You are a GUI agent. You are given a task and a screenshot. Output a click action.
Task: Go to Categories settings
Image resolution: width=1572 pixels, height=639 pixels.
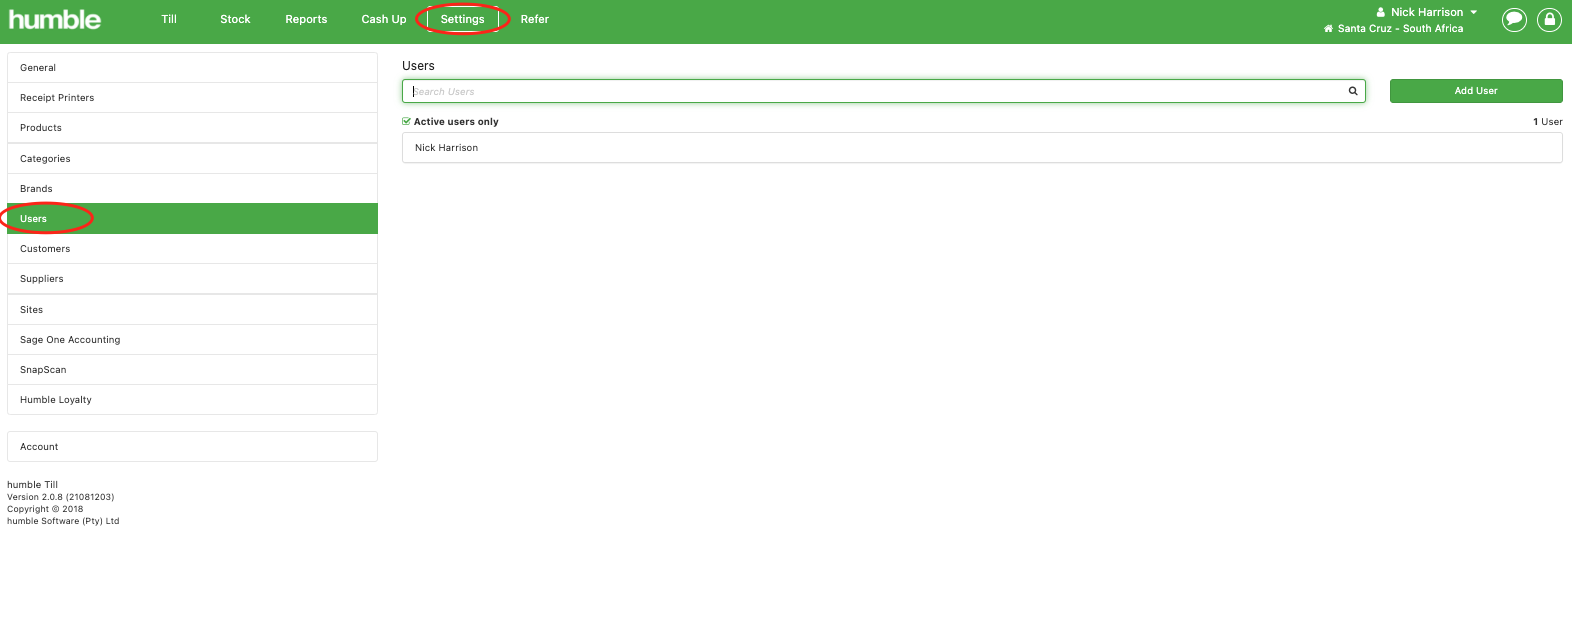pyautogui.click(x=192, y=159)
